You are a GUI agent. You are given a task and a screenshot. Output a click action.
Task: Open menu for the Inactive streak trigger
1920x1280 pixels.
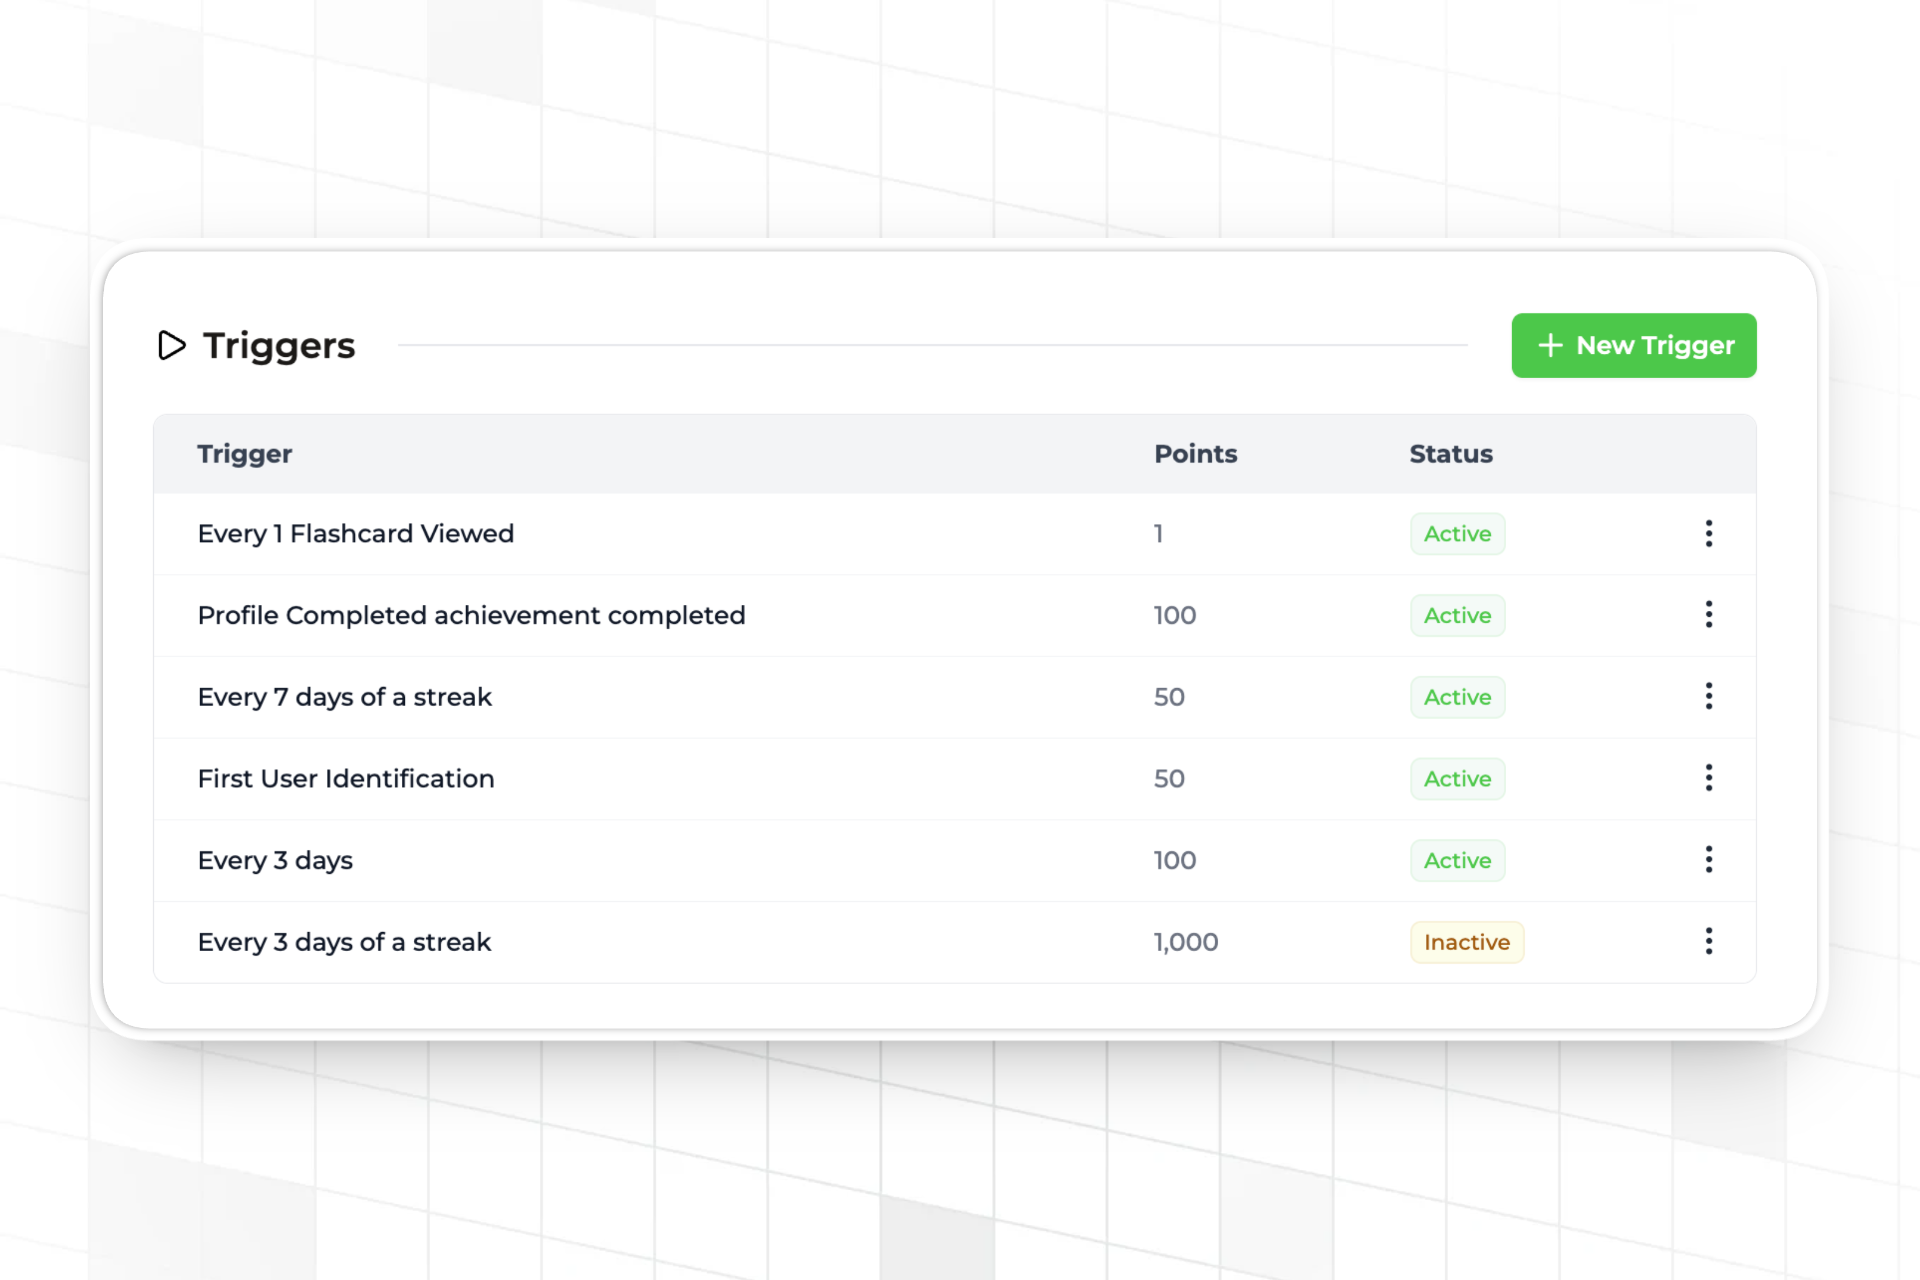(1709, 941)
